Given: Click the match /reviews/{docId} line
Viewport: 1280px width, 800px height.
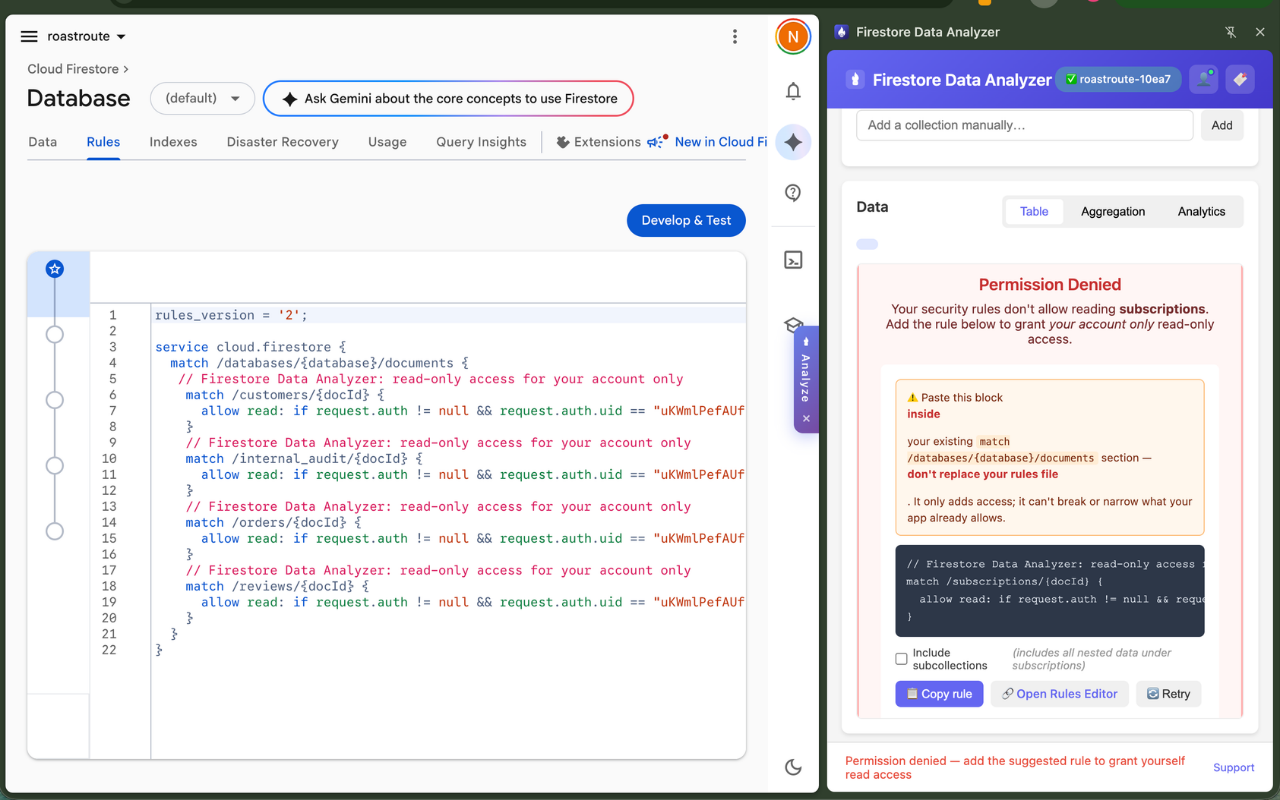Looking at the screenshot, I should [277, 587].
